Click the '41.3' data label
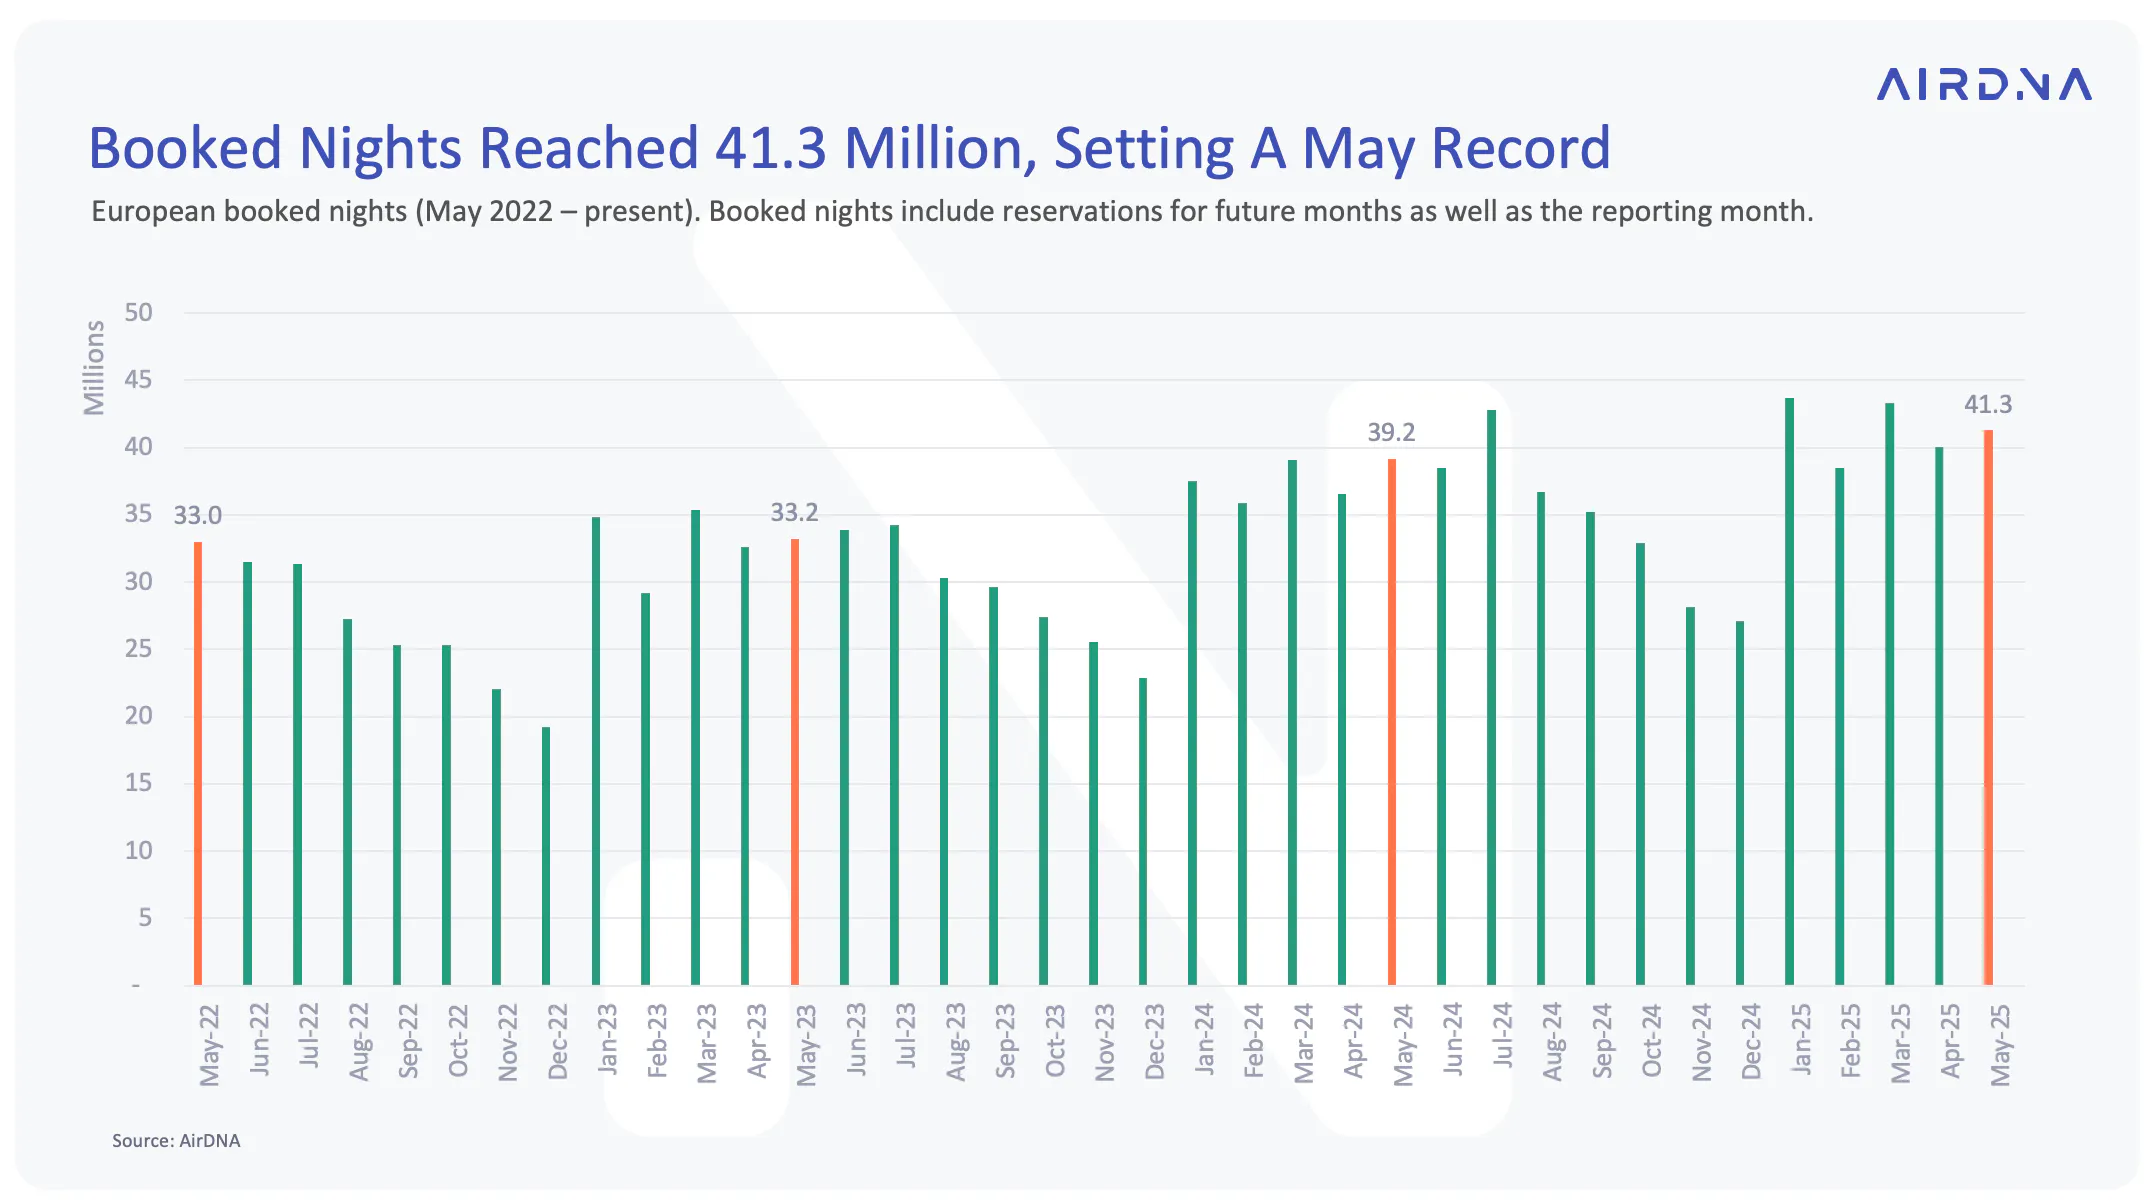This screenshot has height=1204, width=2156. tap(1988, 405)
